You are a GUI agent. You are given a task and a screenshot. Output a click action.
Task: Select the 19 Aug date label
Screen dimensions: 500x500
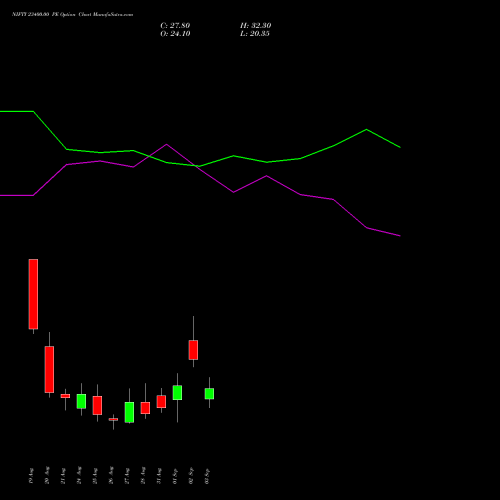coord(31,476)
